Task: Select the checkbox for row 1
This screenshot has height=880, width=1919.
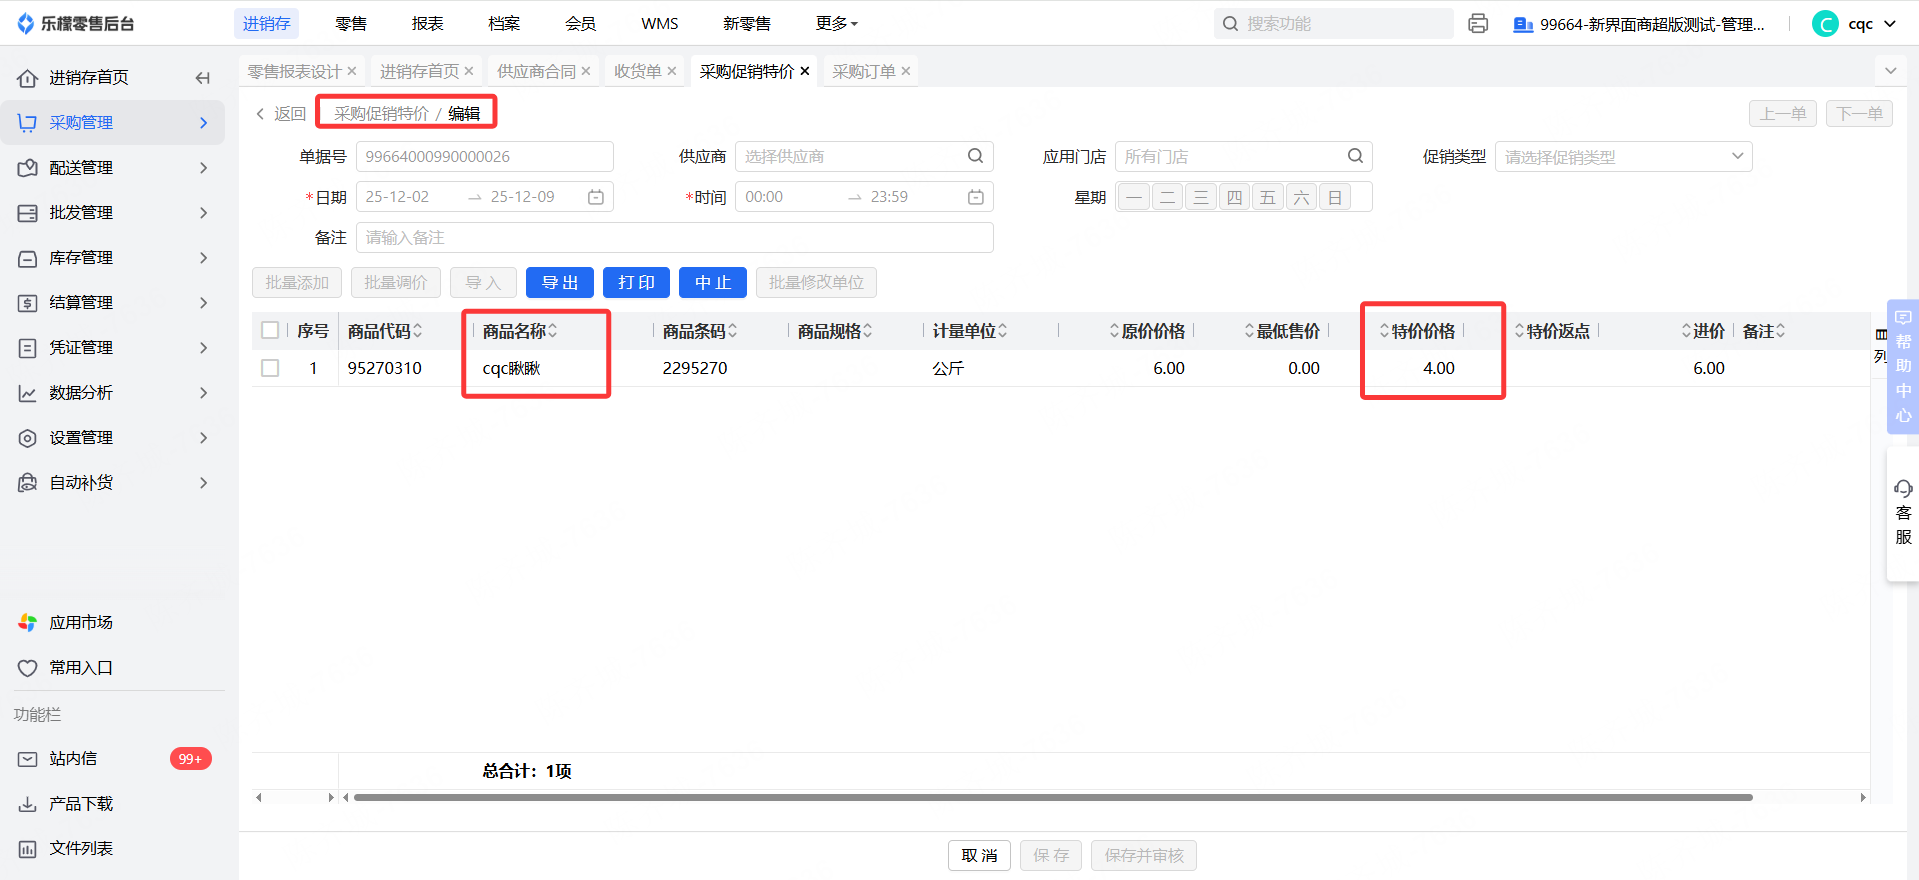Action: pyautogui.click(x=270, y=368)
